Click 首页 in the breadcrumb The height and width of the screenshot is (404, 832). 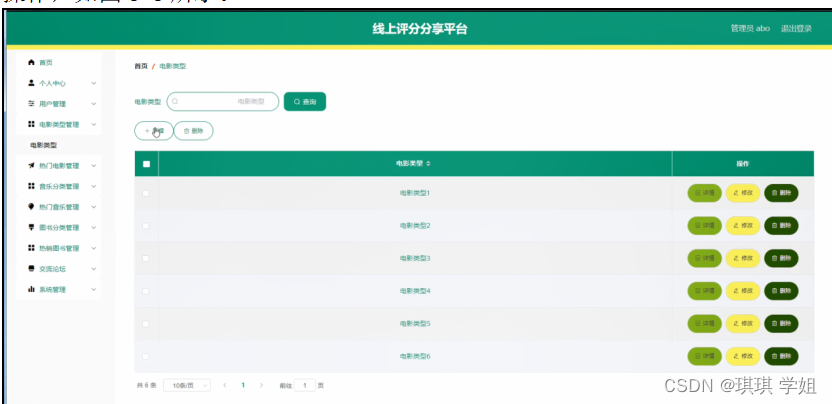coord(141,66)
